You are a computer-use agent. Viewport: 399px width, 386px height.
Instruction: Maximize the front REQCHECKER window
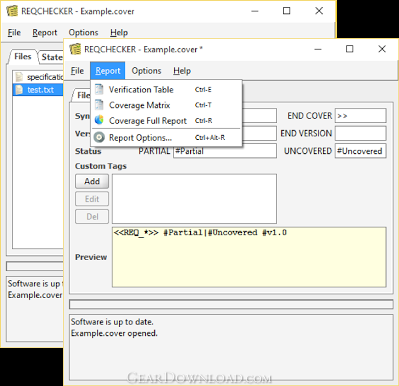349,49
